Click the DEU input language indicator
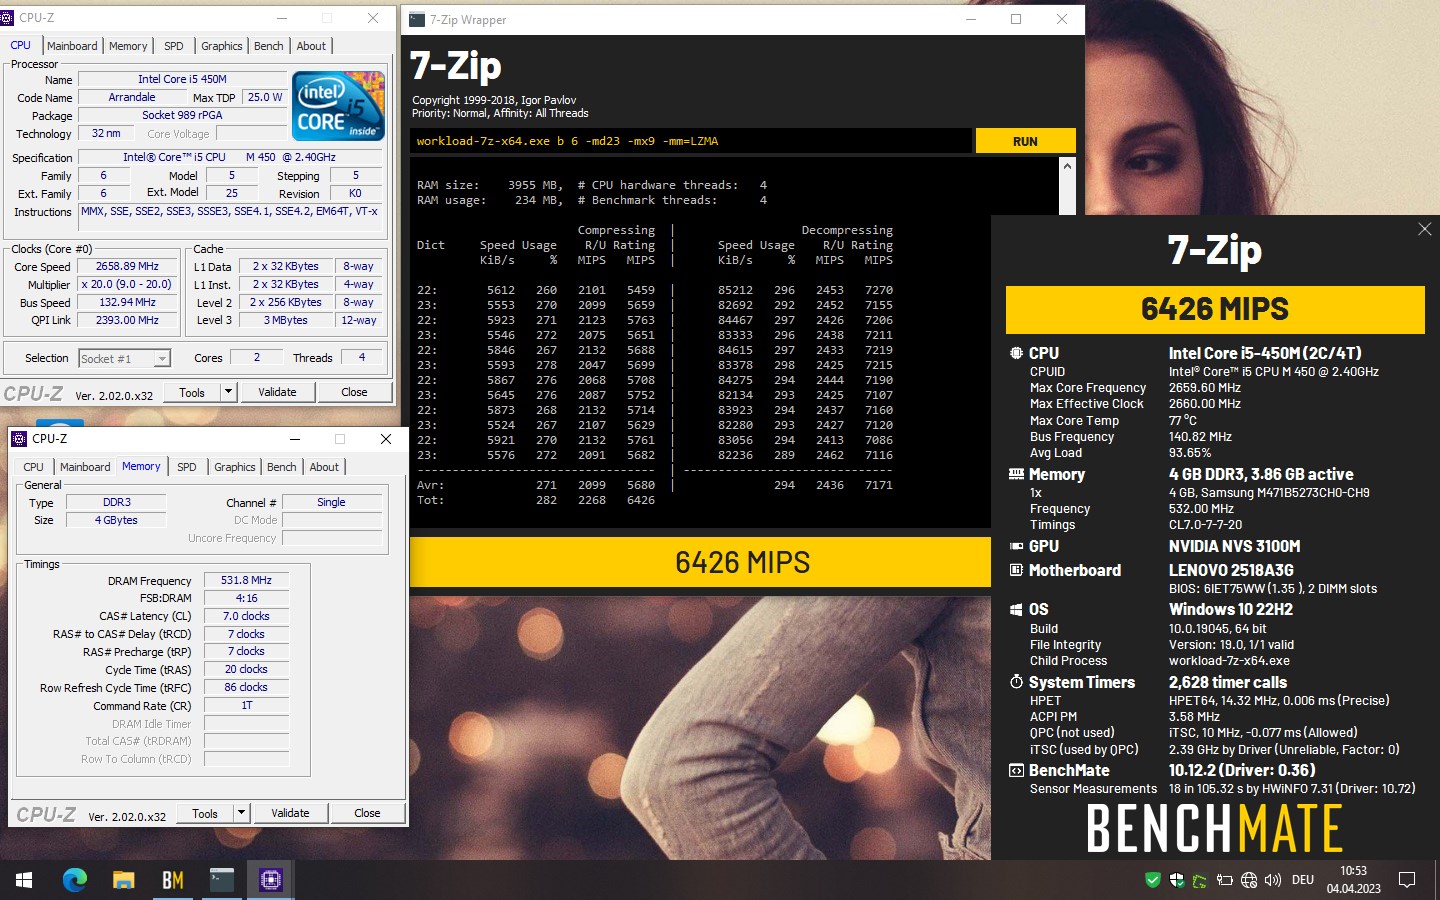1440x900 pixels. [x=1303, y=880]
